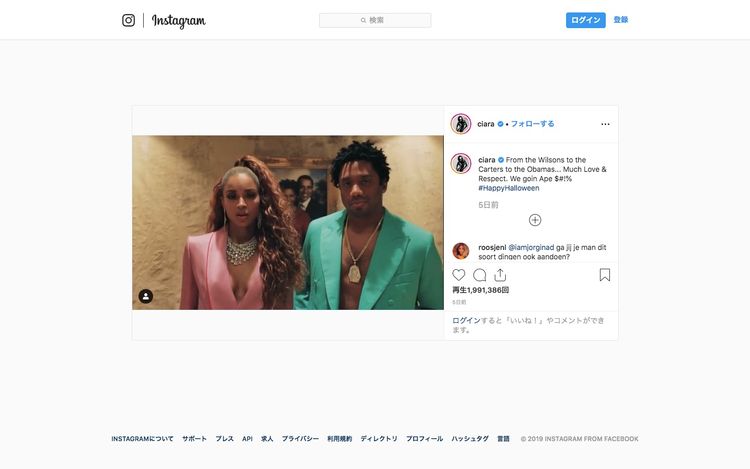This screenshot has height=469, width=750.
Task: Click the @iamjorginad mention in comment
Action: pyautogui.click(x=532, y=246)
